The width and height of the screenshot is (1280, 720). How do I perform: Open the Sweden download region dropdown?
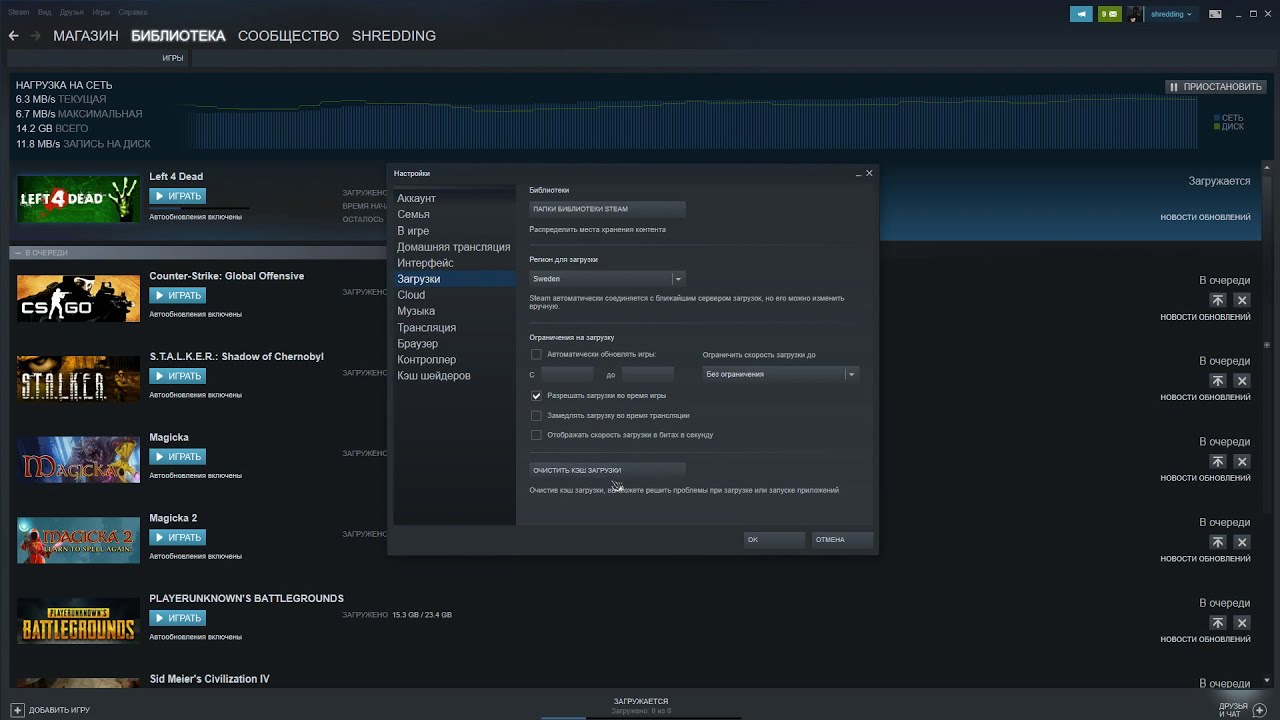pos(606,279)
